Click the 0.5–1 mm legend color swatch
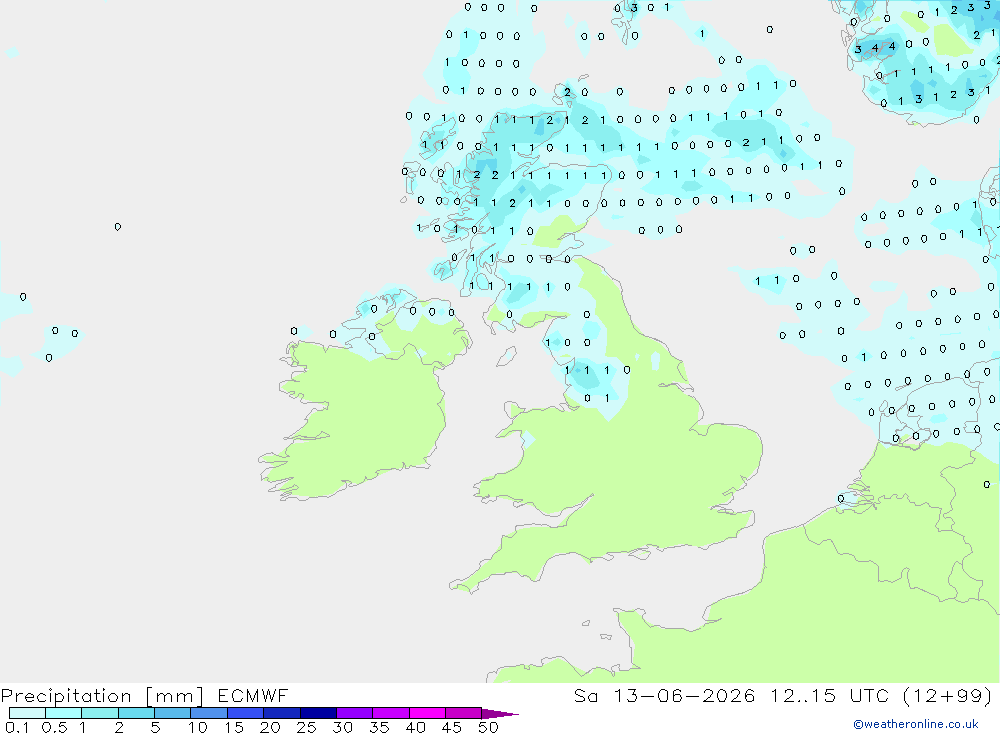1000x733 pixels. pos(64,713)
